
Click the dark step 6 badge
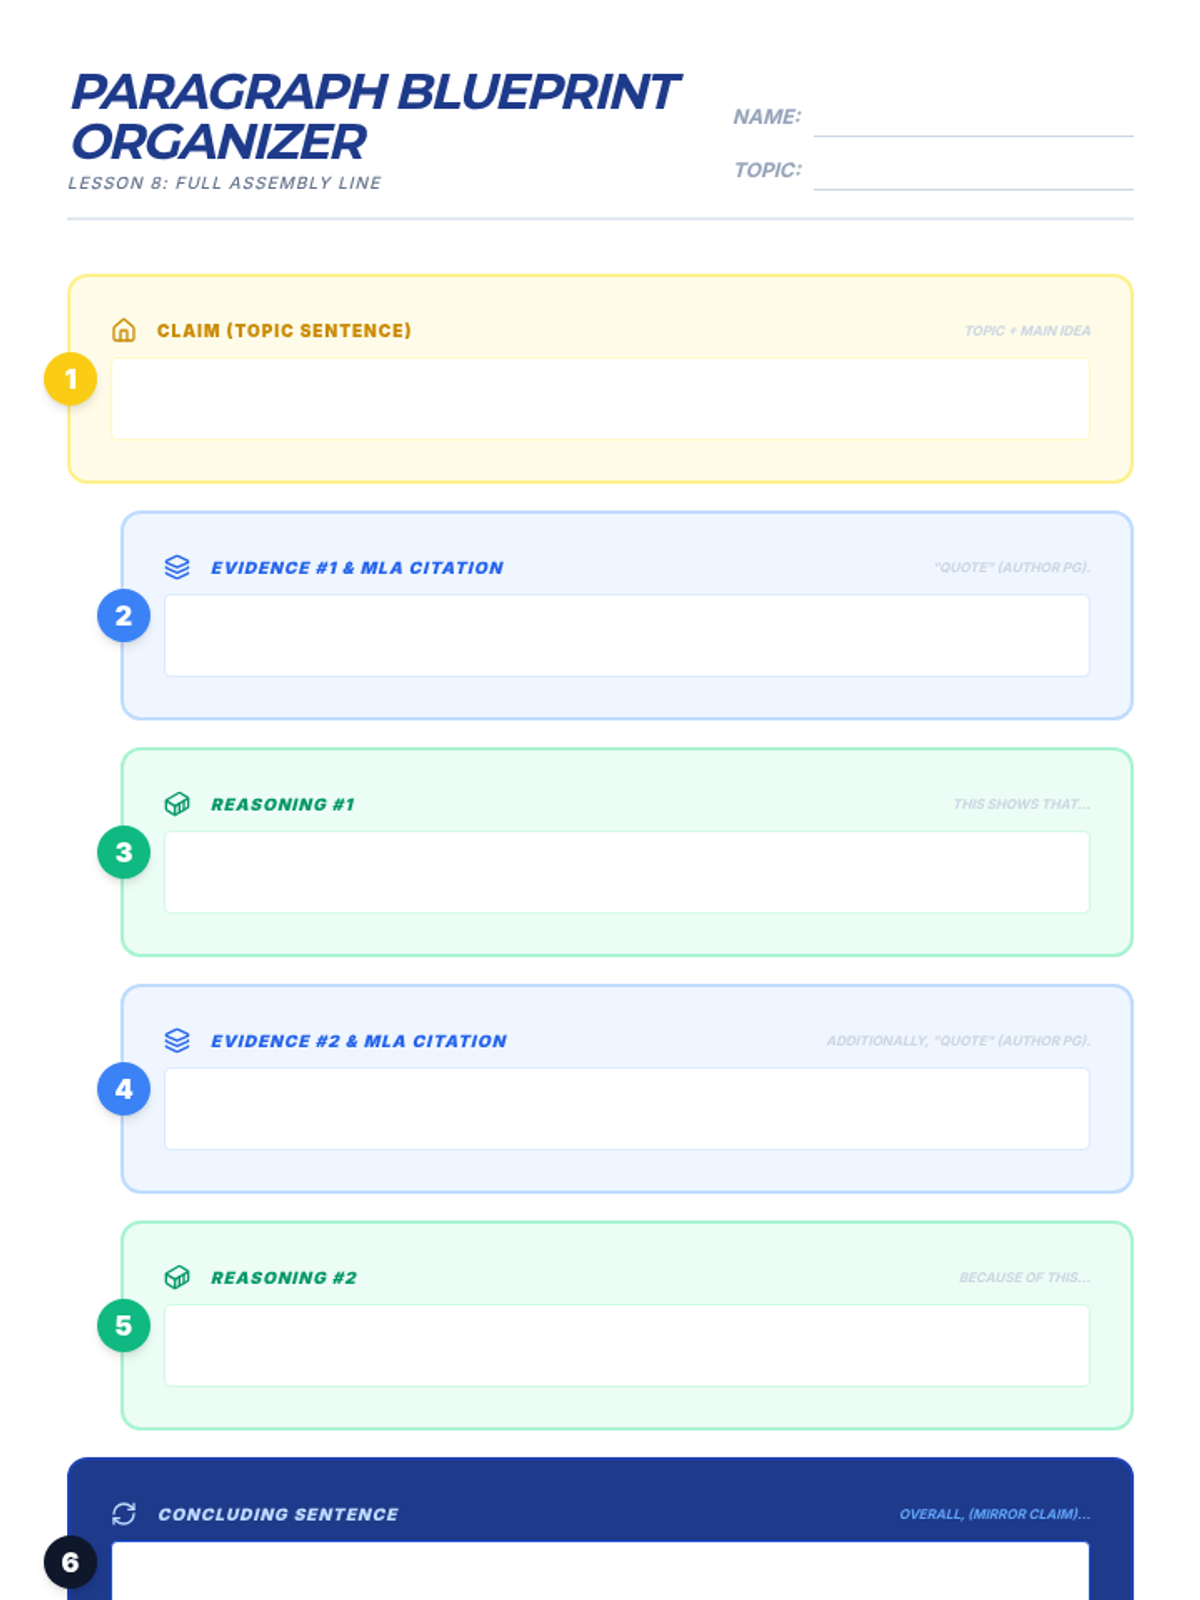click(71, 1562)
